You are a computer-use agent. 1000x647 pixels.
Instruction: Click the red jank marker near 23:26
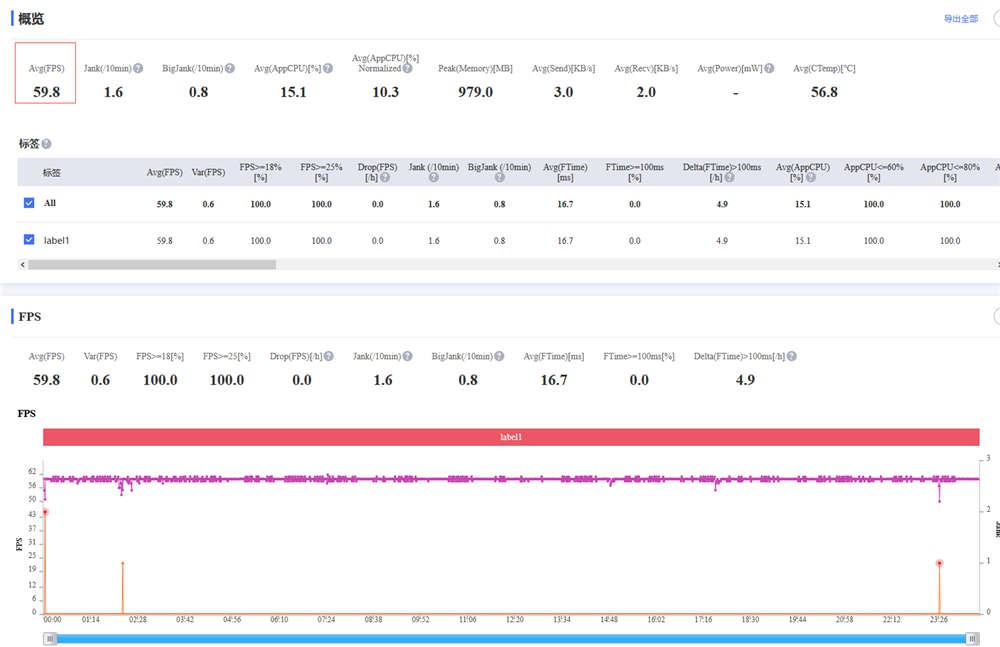939,563
